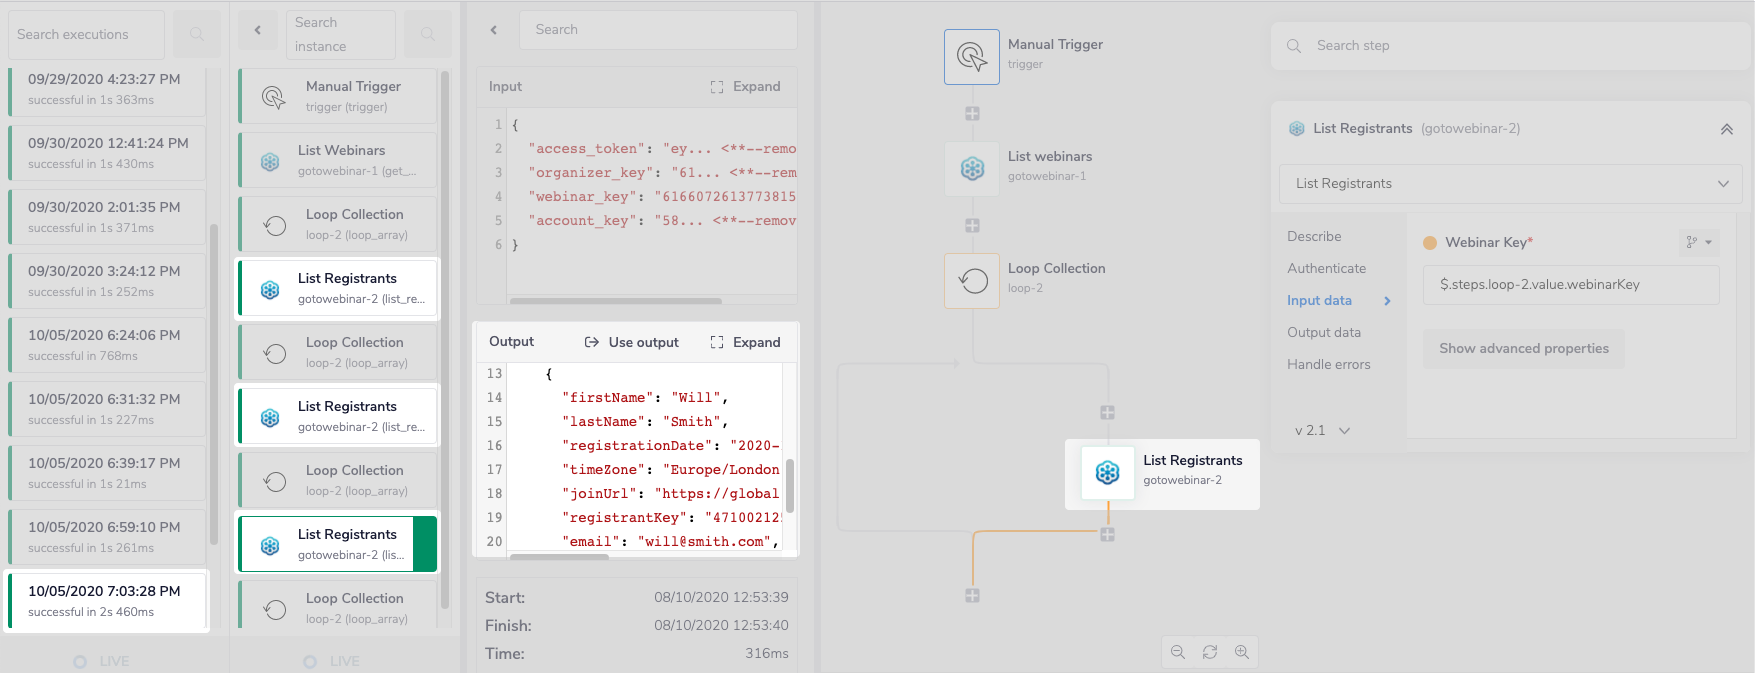Add step via plus below Manual Trigger node

click(x=972, y=114)
